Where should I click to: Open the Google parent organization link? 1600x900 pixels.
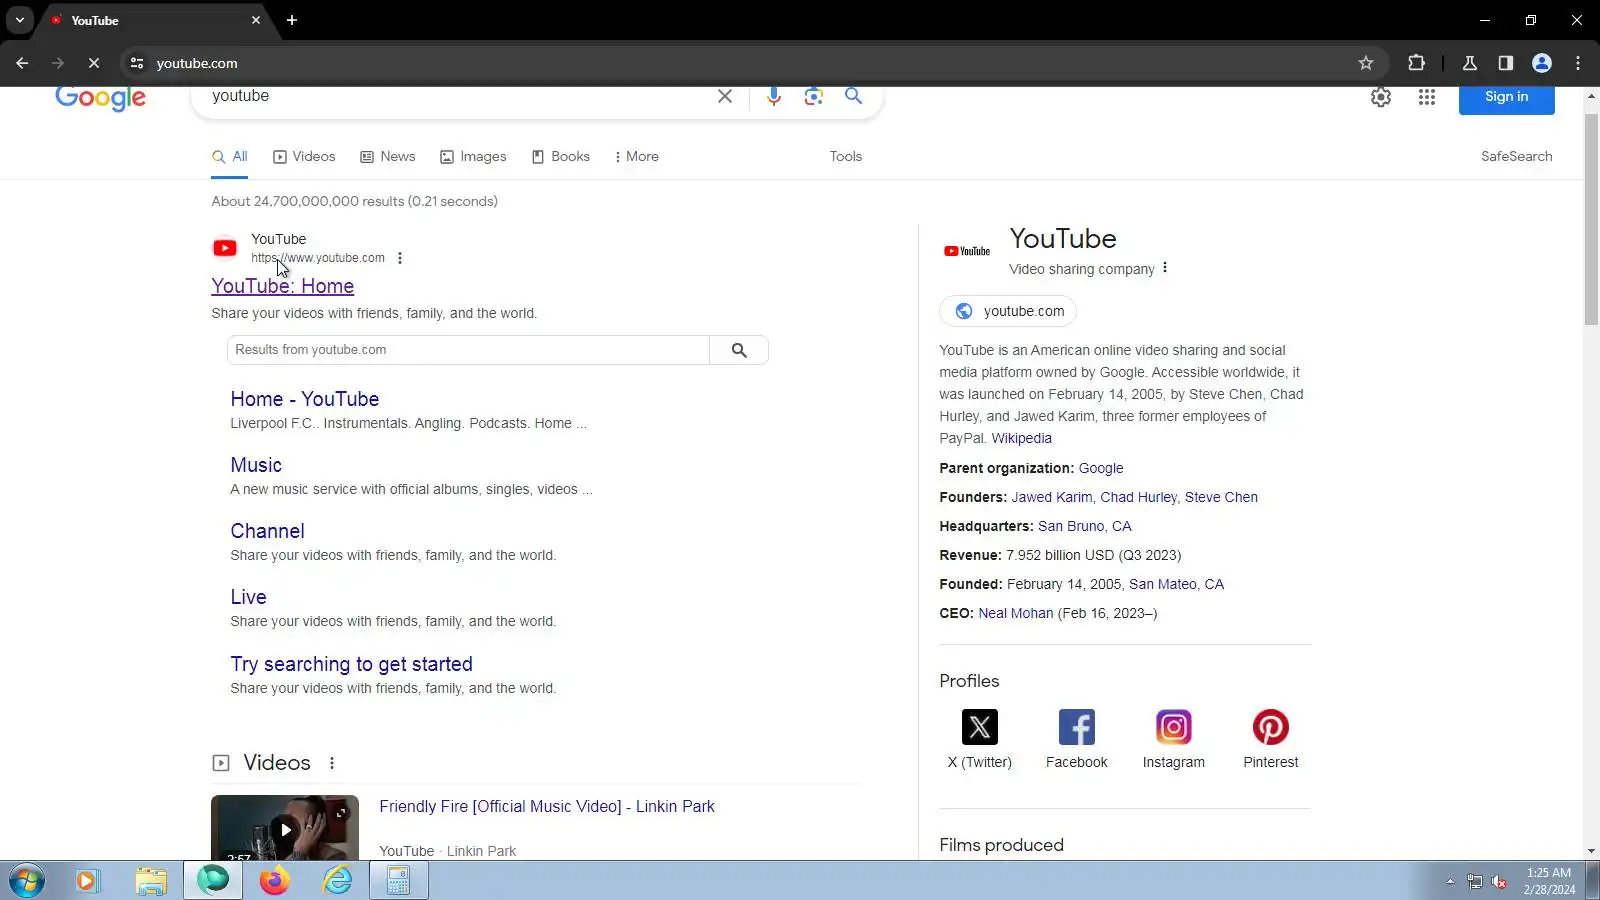1101,468
